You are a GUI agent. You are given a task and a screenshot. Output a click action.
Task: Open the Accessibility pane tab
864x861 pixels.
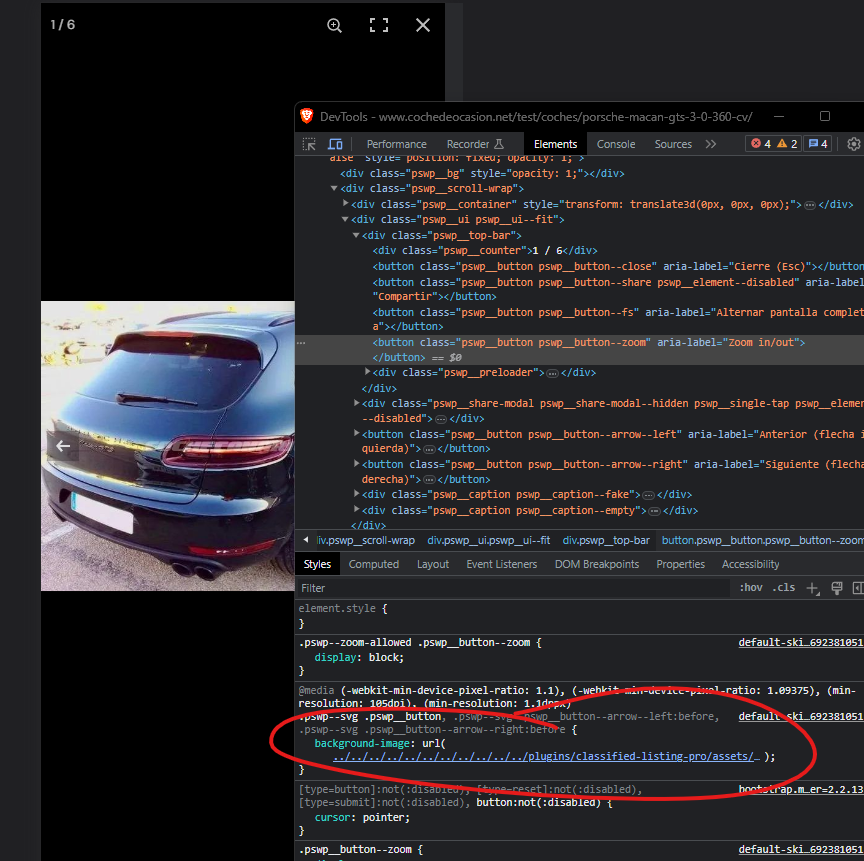point(750,564)
